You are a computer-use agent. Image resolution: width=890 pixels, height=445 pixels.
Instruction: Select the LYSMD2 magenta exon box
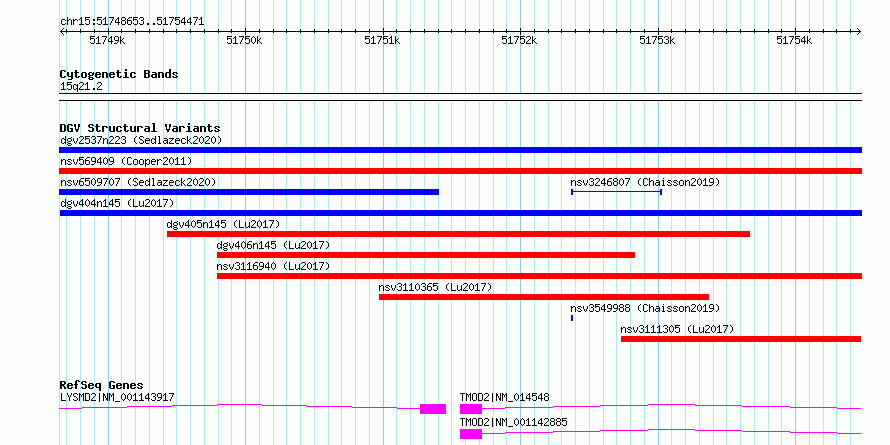click(433, 409)
